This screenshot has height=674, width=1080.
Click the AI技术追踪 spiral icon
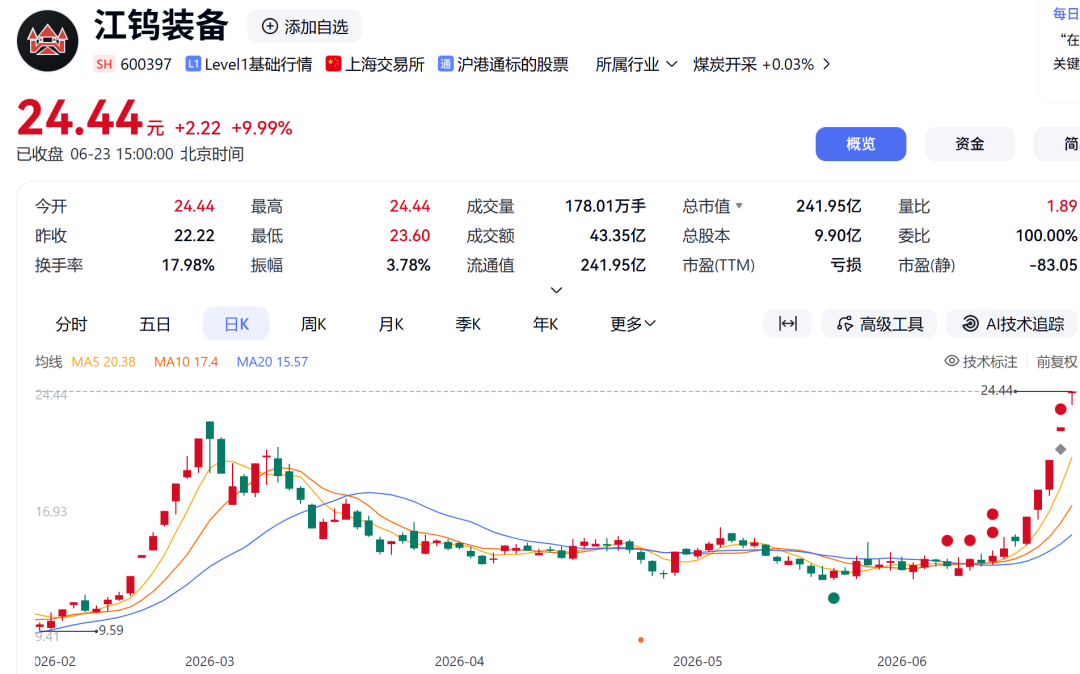[x=970, y=324]
